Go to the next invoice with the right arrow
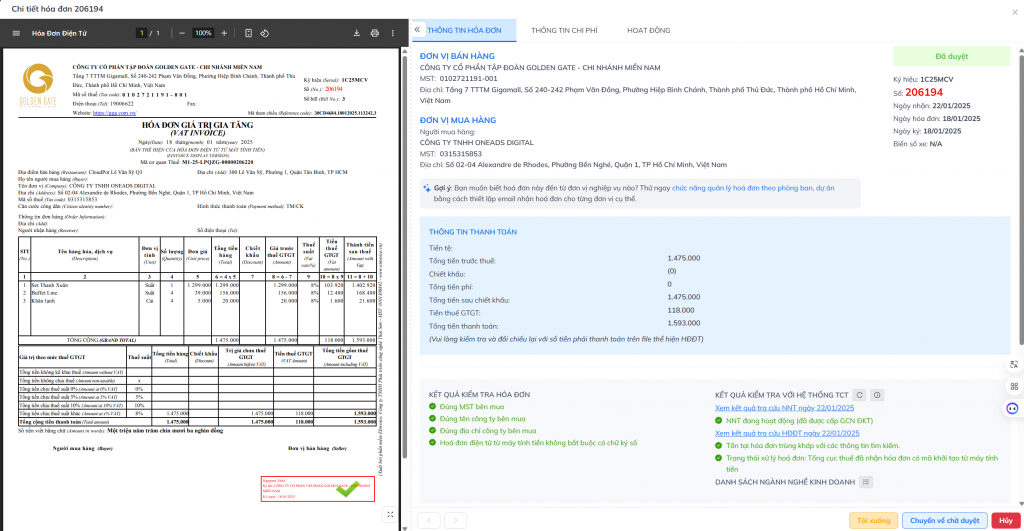The image size is (1024, 531). pyautogui.click(x=455, y=521)
